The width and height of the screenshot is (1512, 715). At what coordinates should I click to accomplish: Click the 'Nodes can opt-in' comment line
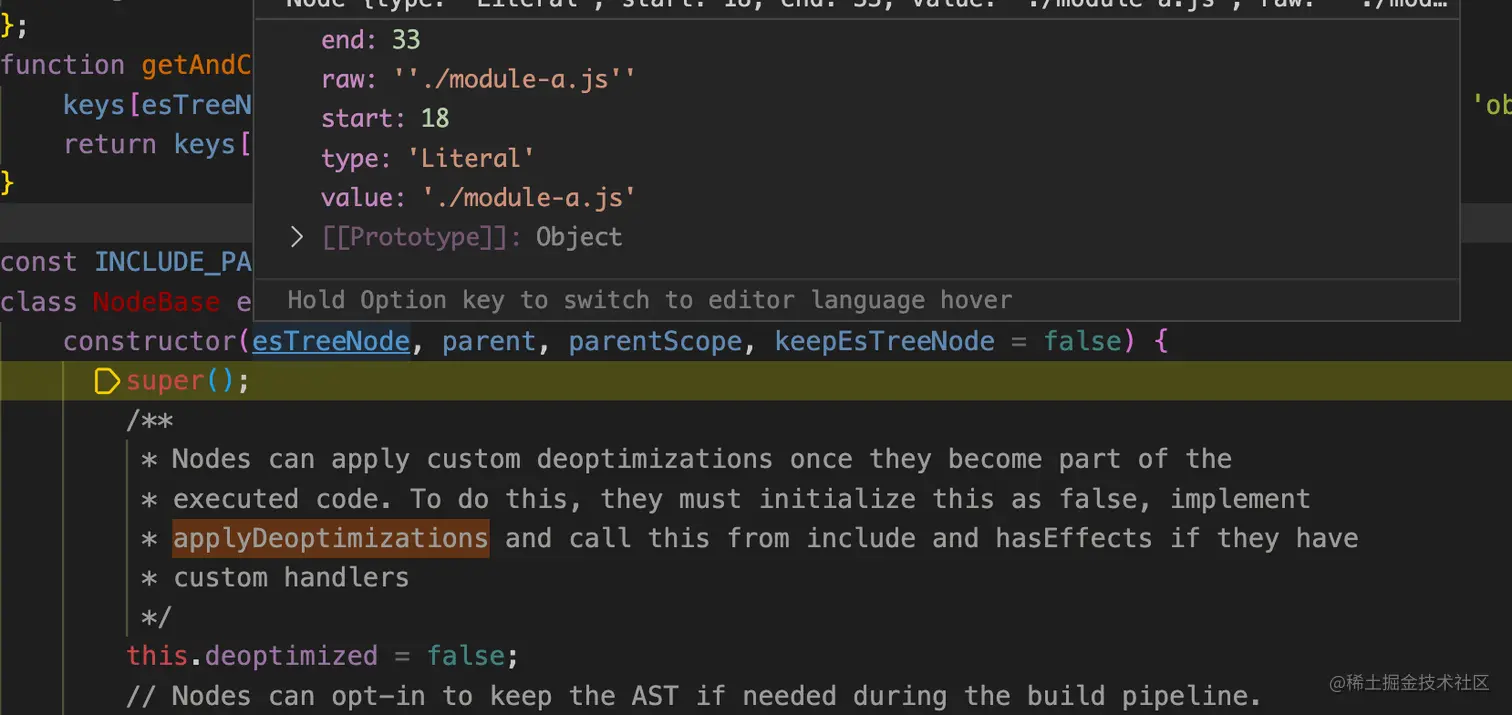[x=694, y=696]
